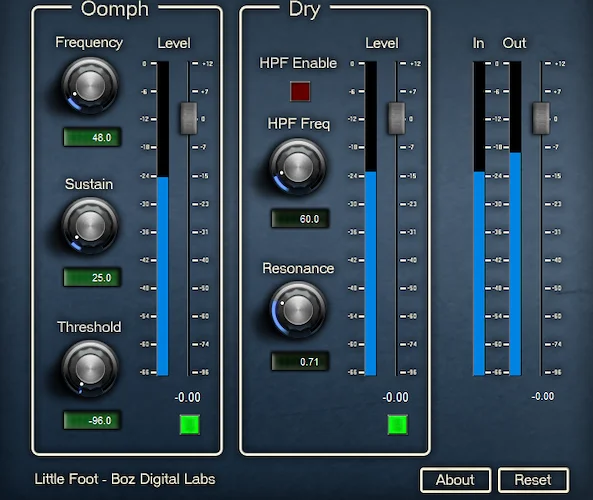This screenshot has width=593, height=500.
Task: Toggle the HPF Enable red button
Action: coord(300,91)
